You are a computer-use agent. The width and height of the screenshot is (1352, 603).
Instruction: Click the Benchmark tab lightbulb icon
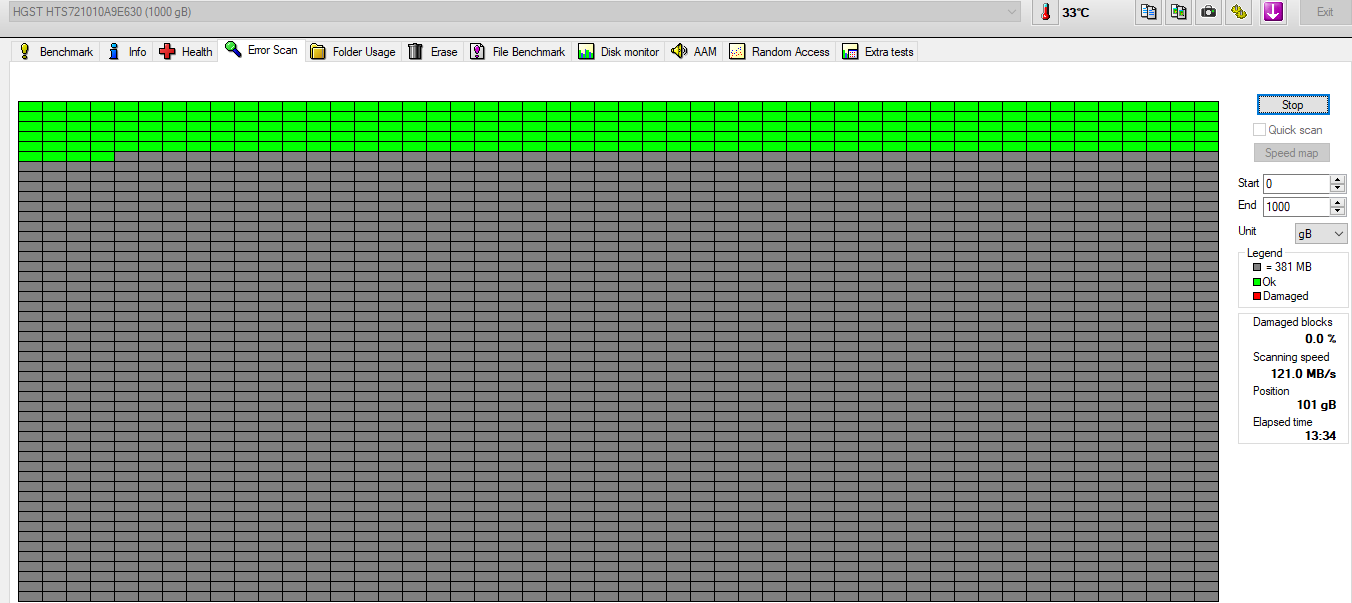[25, 51]
